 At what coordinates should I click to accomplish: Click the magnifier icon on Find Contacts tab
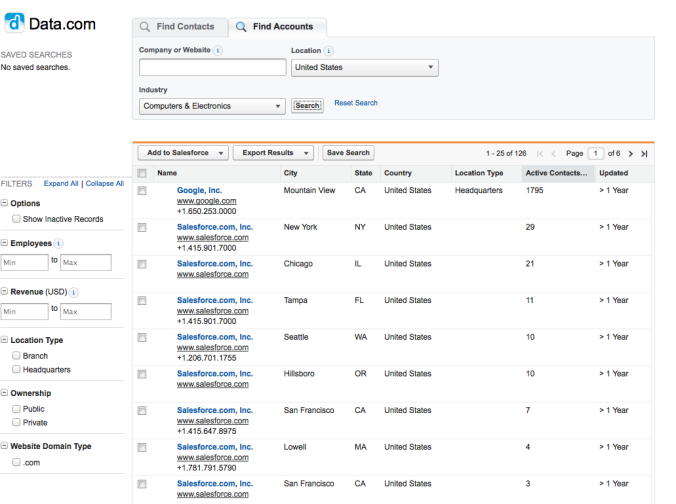(x=145, y=27)
